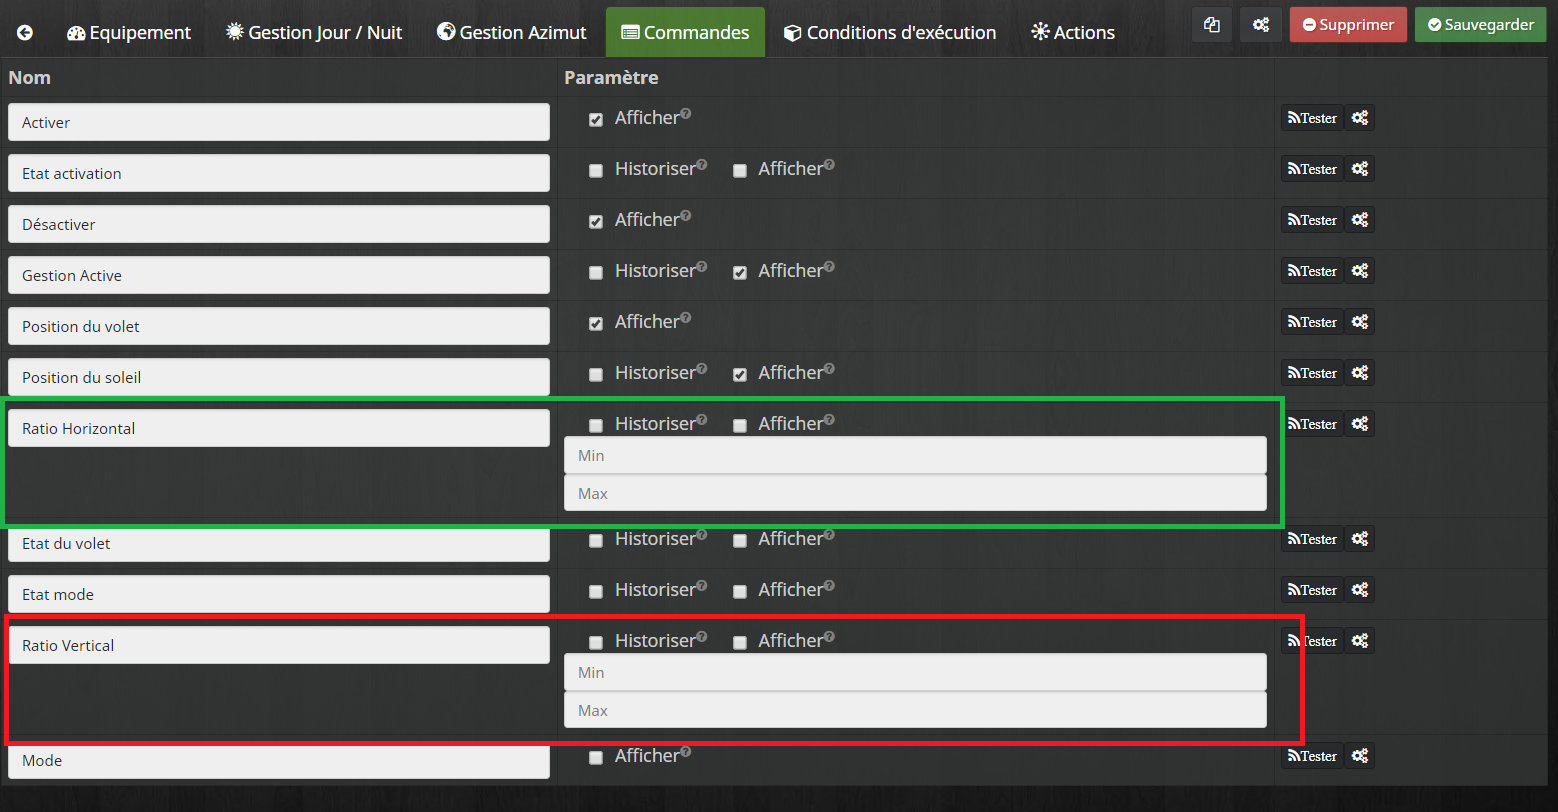Click Max field of Ratio Vertical
Screen dimensions: 1558x812
point(915,710)
